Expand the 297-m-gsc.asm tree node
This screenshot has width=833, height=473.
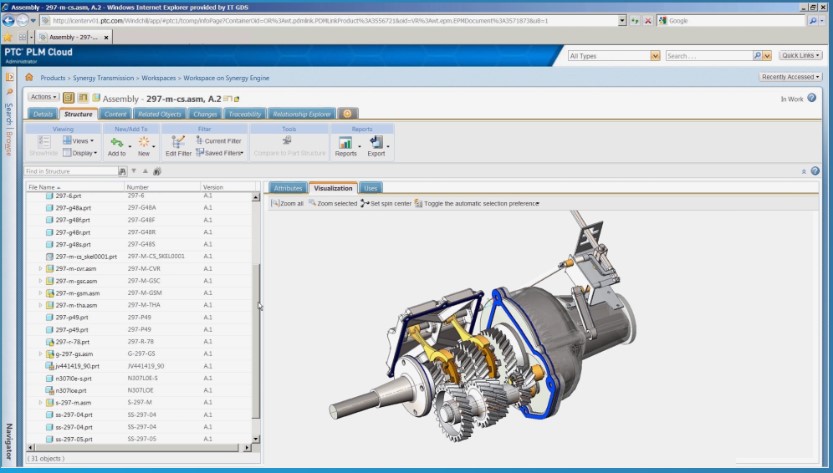point(40,281)
